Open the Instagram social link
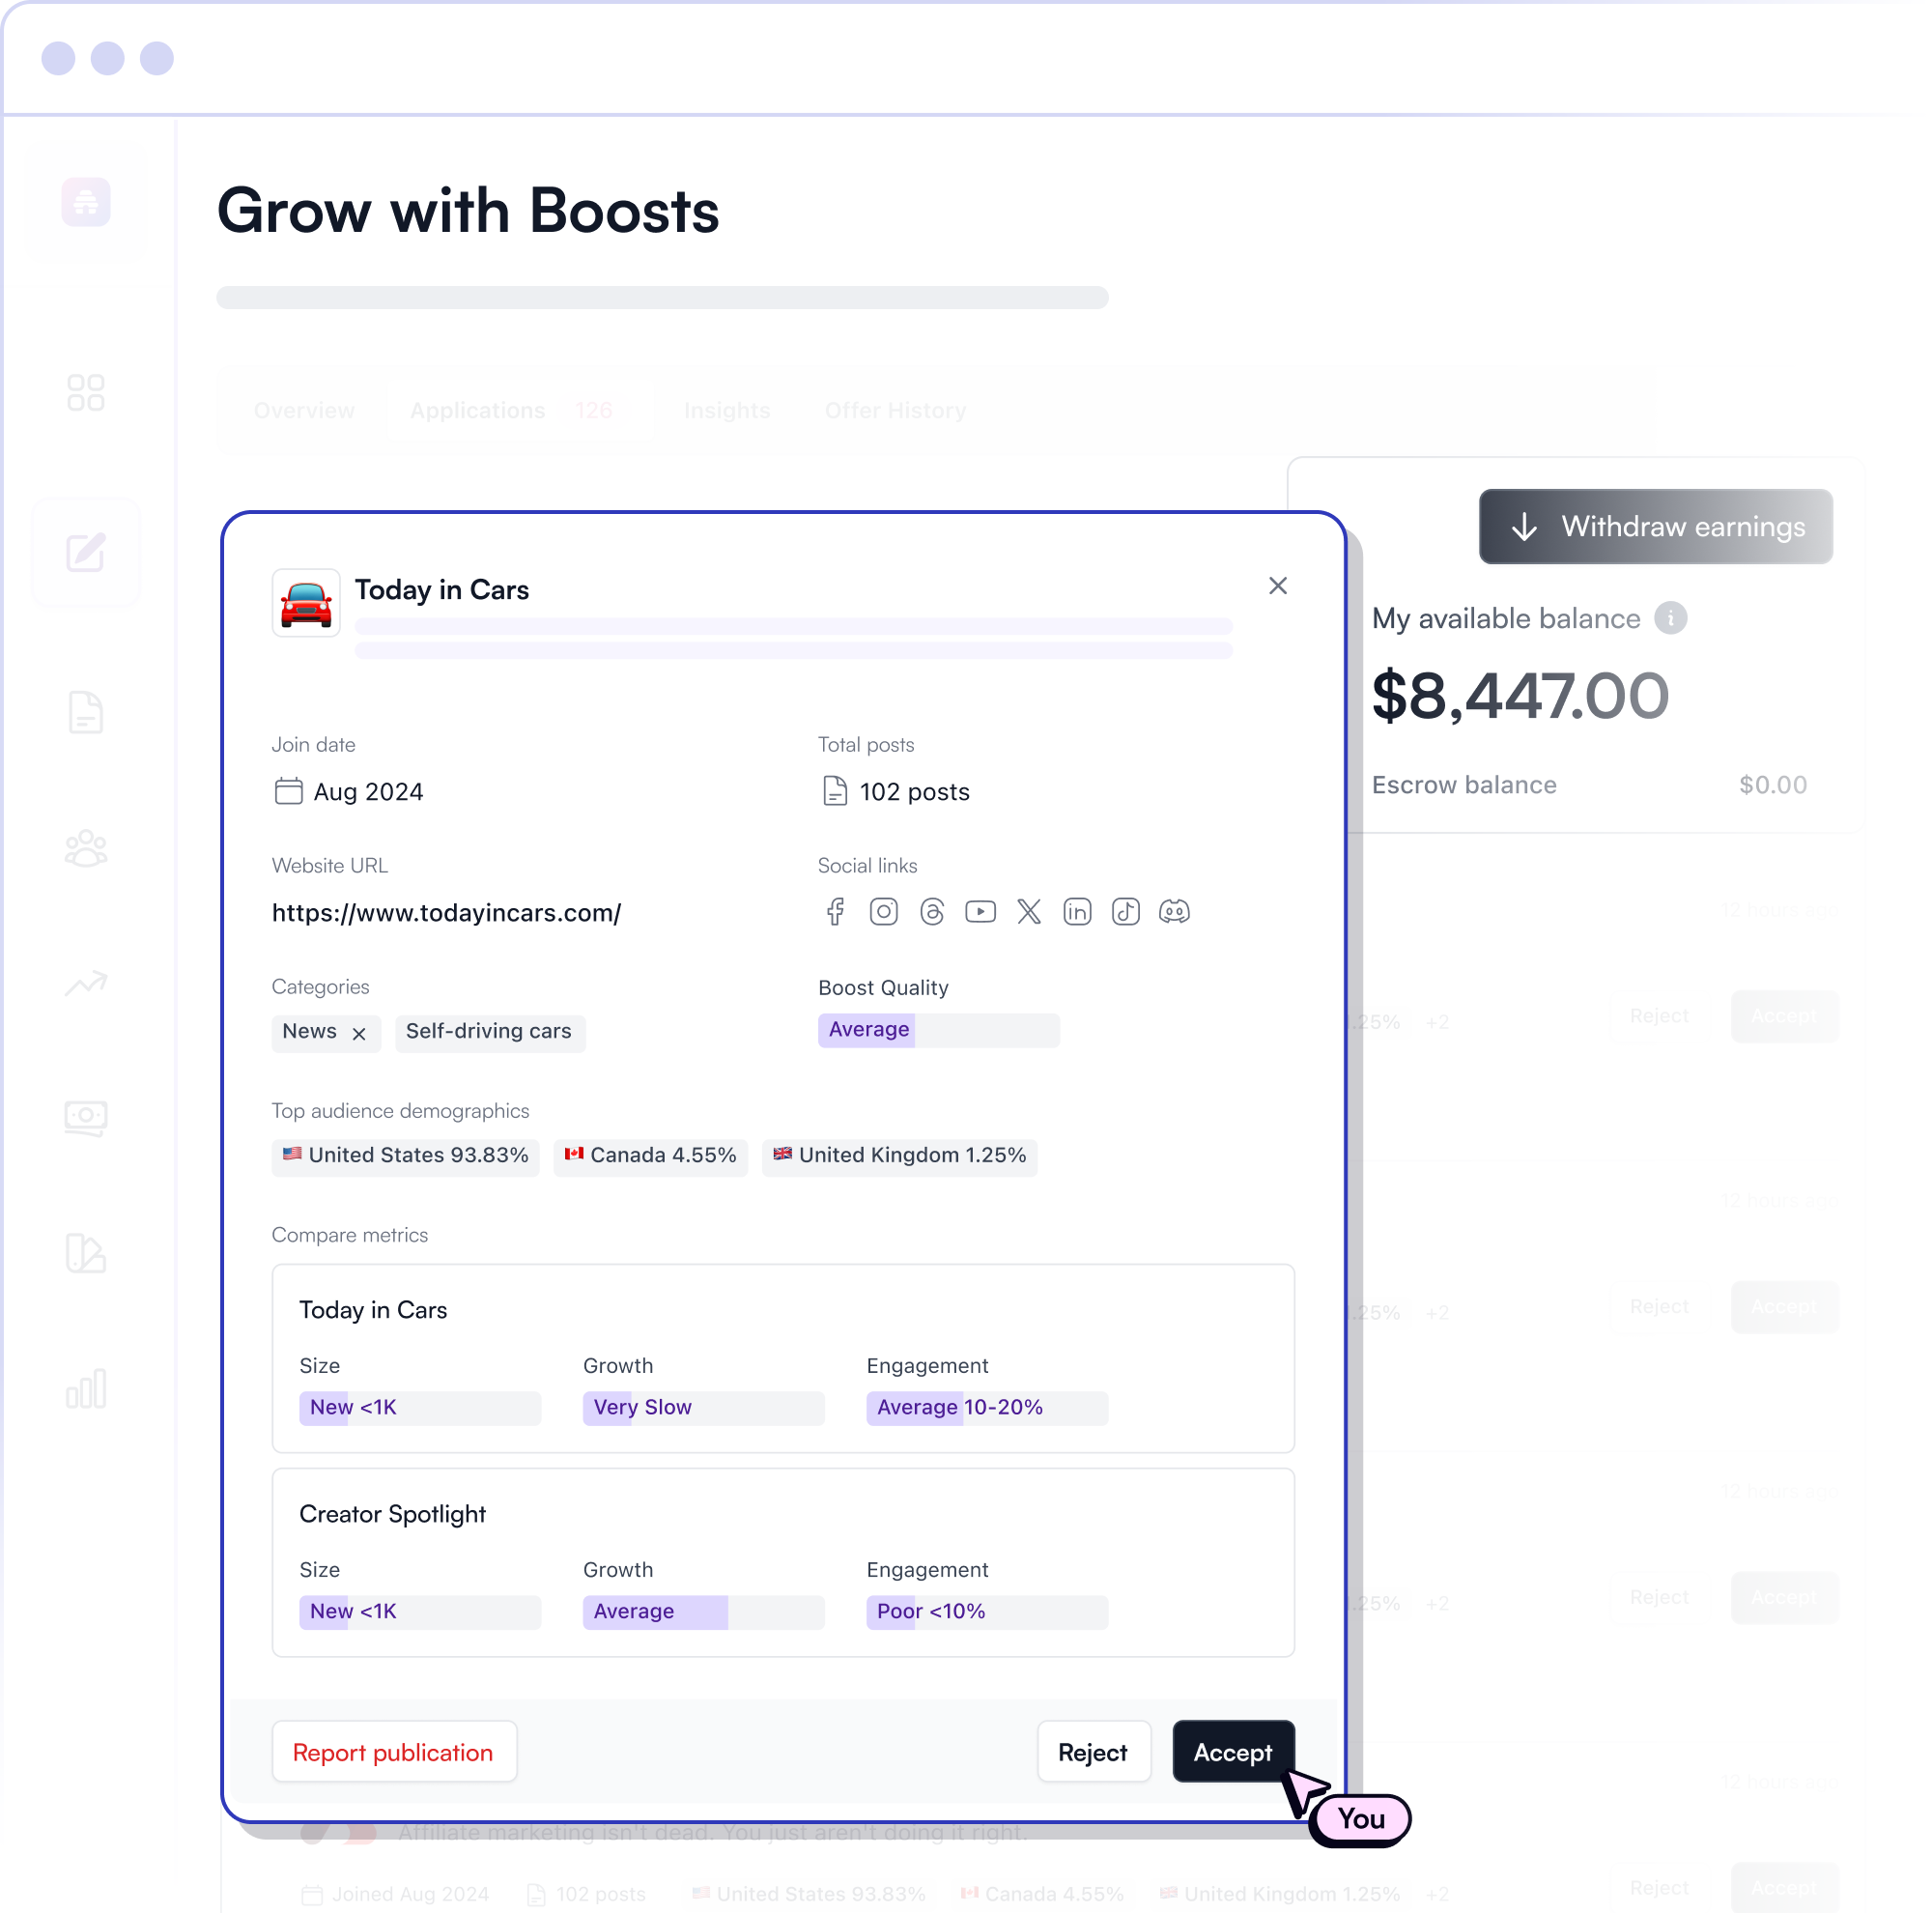Viewport: 1932px width, 1913px height. [x=883, y=911]
